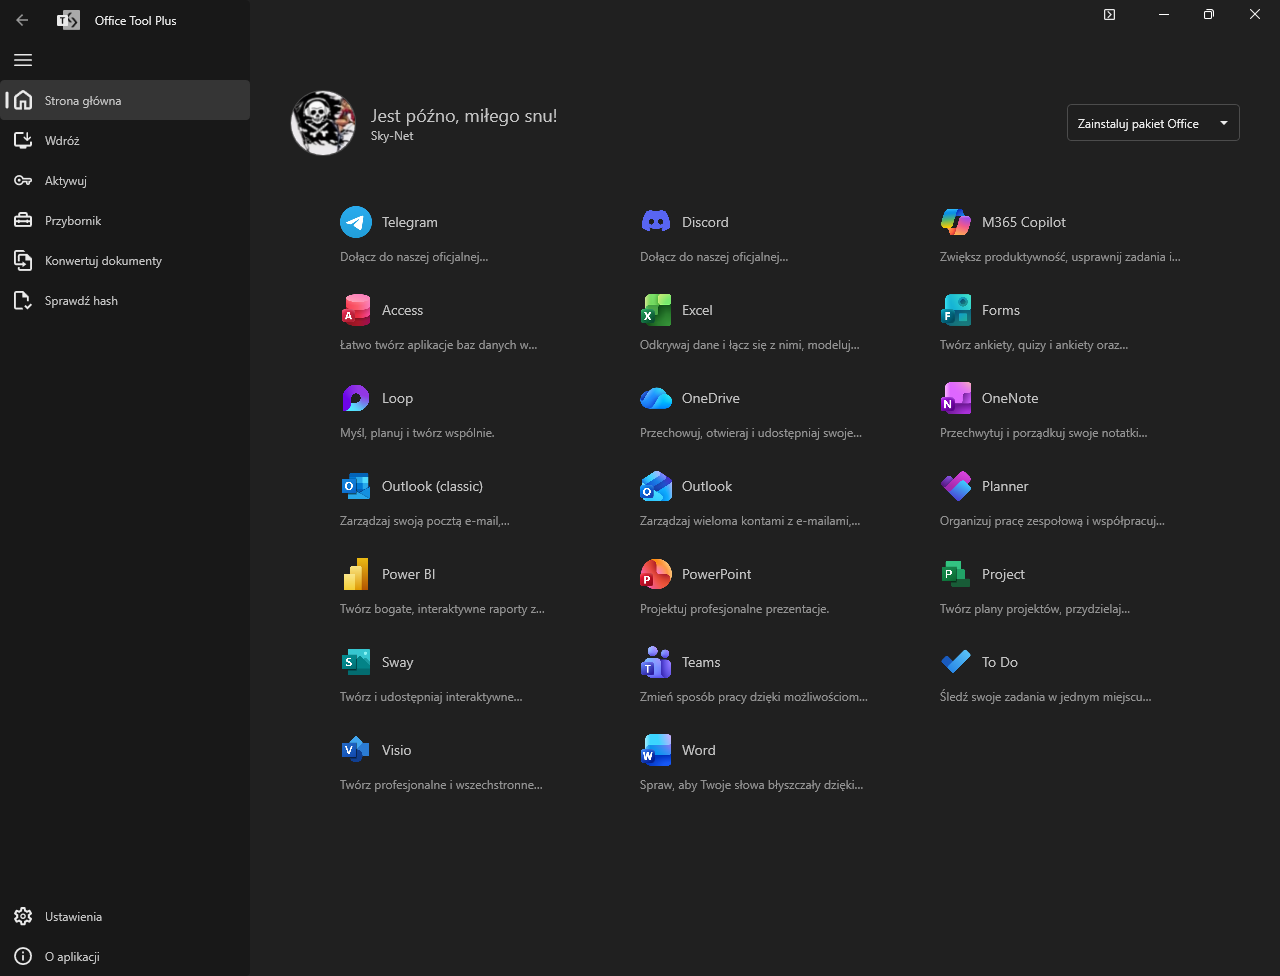Go back with the arrow icon

pyautogui.click(x=22, y=20)
